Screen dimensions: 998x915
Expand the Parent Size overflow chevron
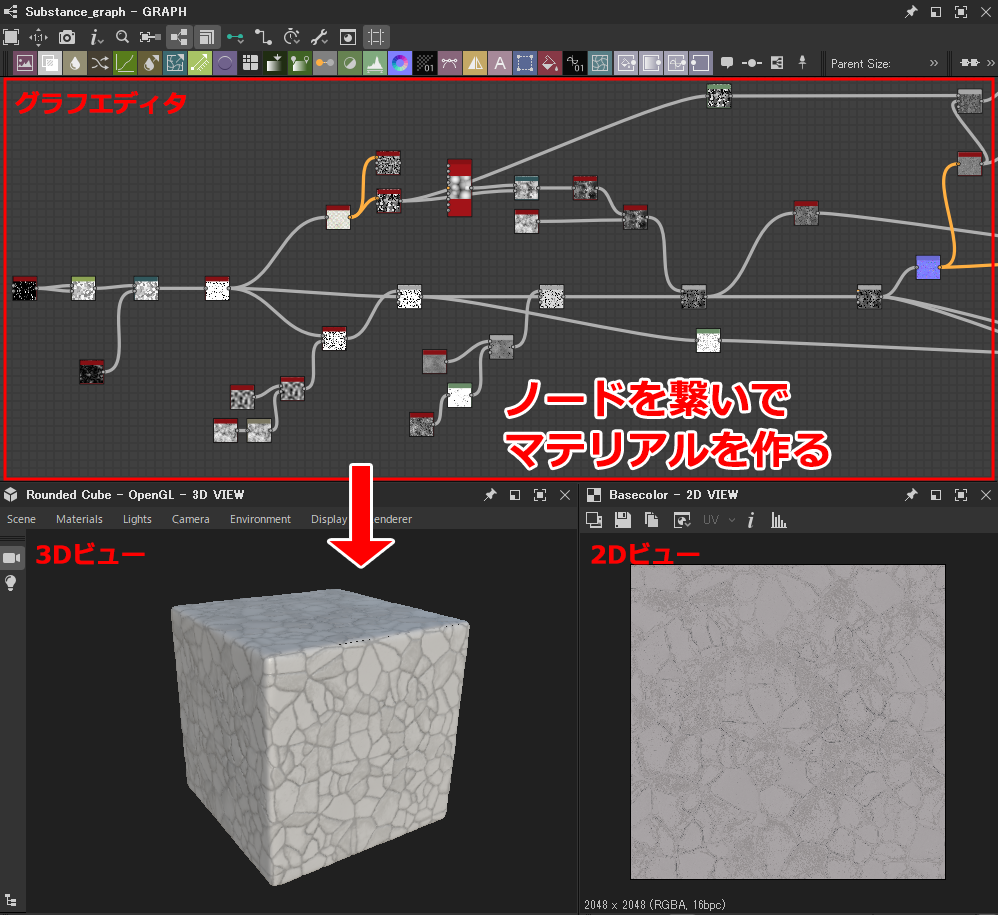[x=934, y=63]
